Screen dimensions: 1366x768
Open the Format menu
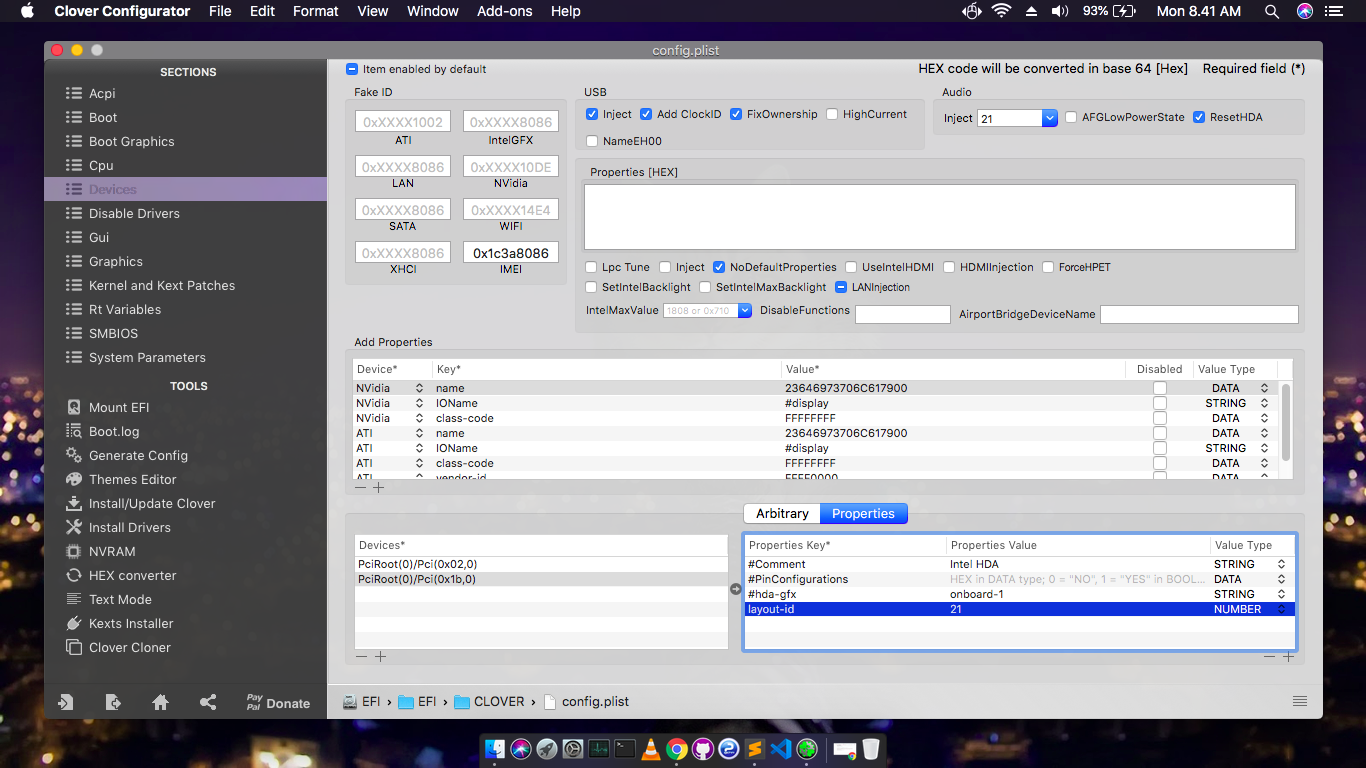316,11
